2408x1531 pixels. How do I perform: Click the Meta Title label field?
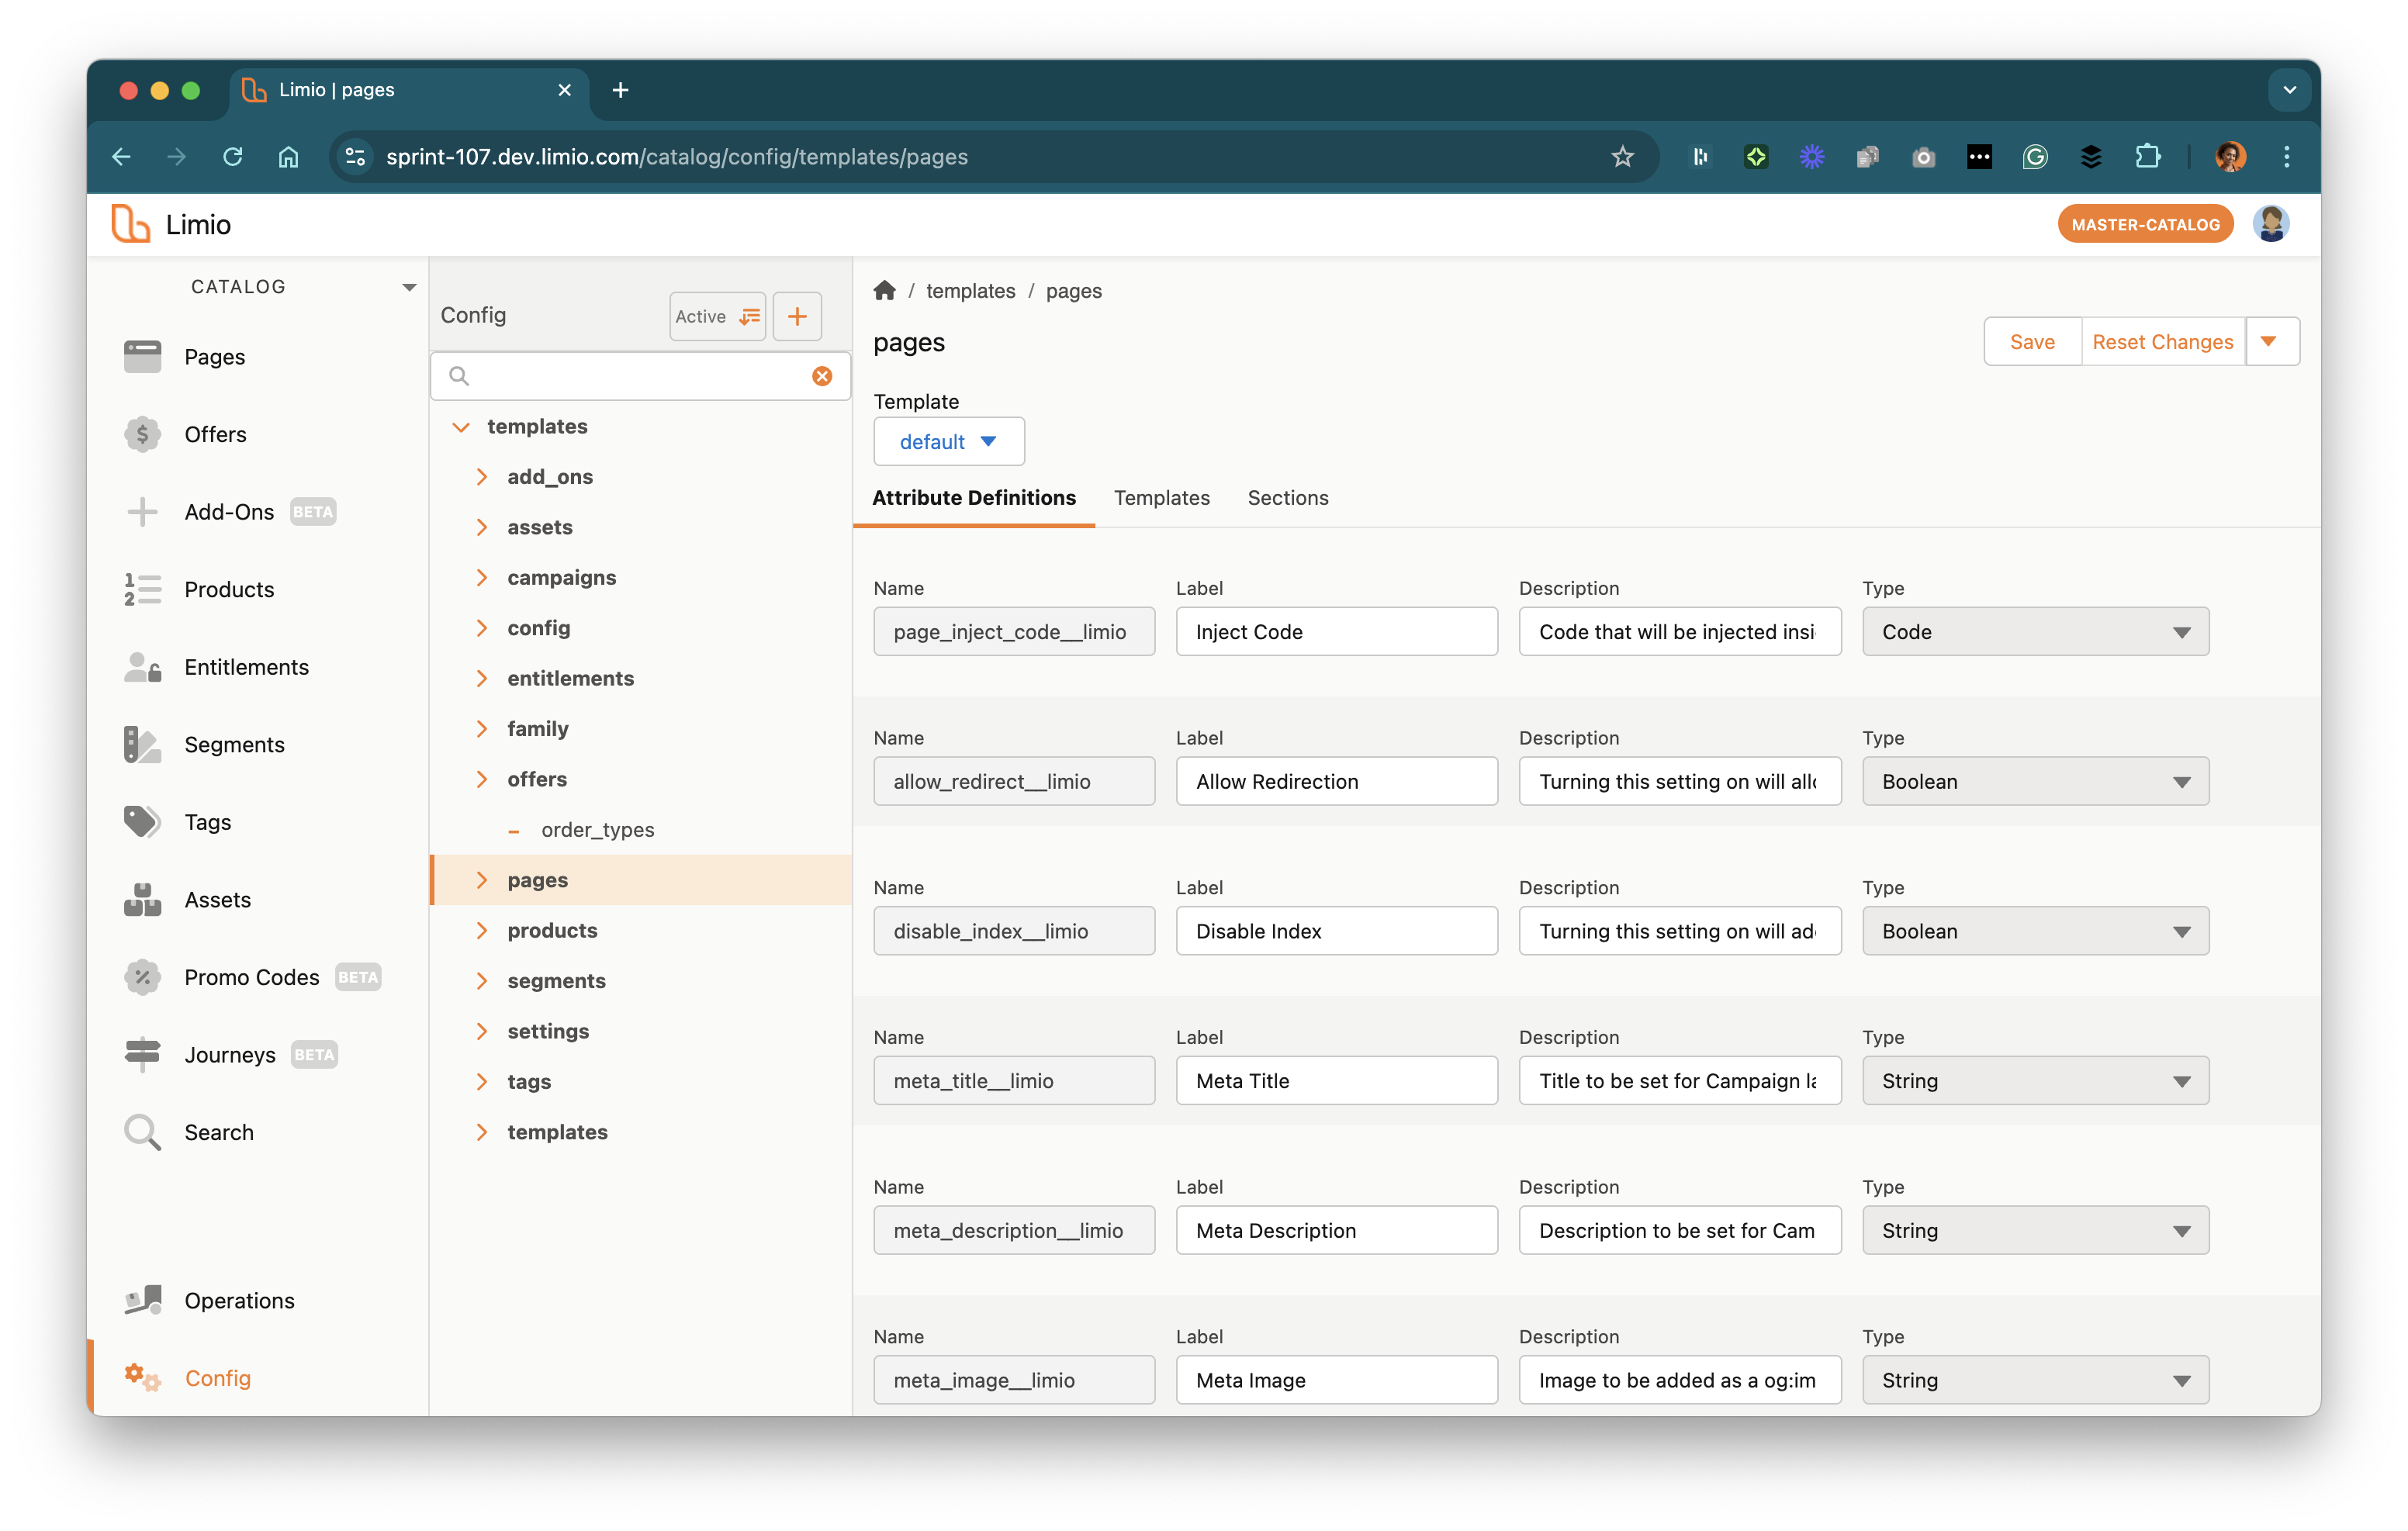point(1336,1081)
